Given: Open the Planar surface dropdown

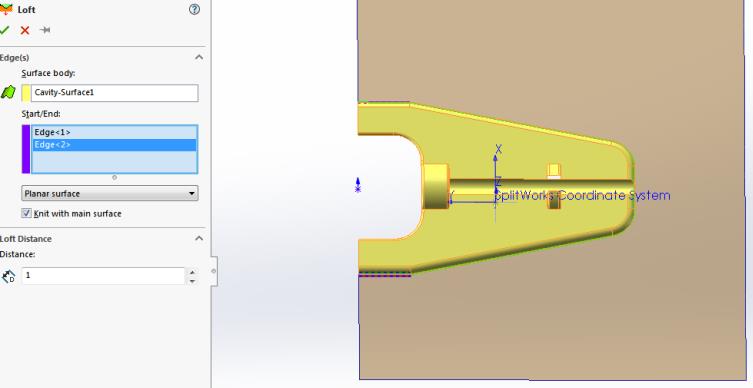Looking at the screenshot, I should click(110, 194).
